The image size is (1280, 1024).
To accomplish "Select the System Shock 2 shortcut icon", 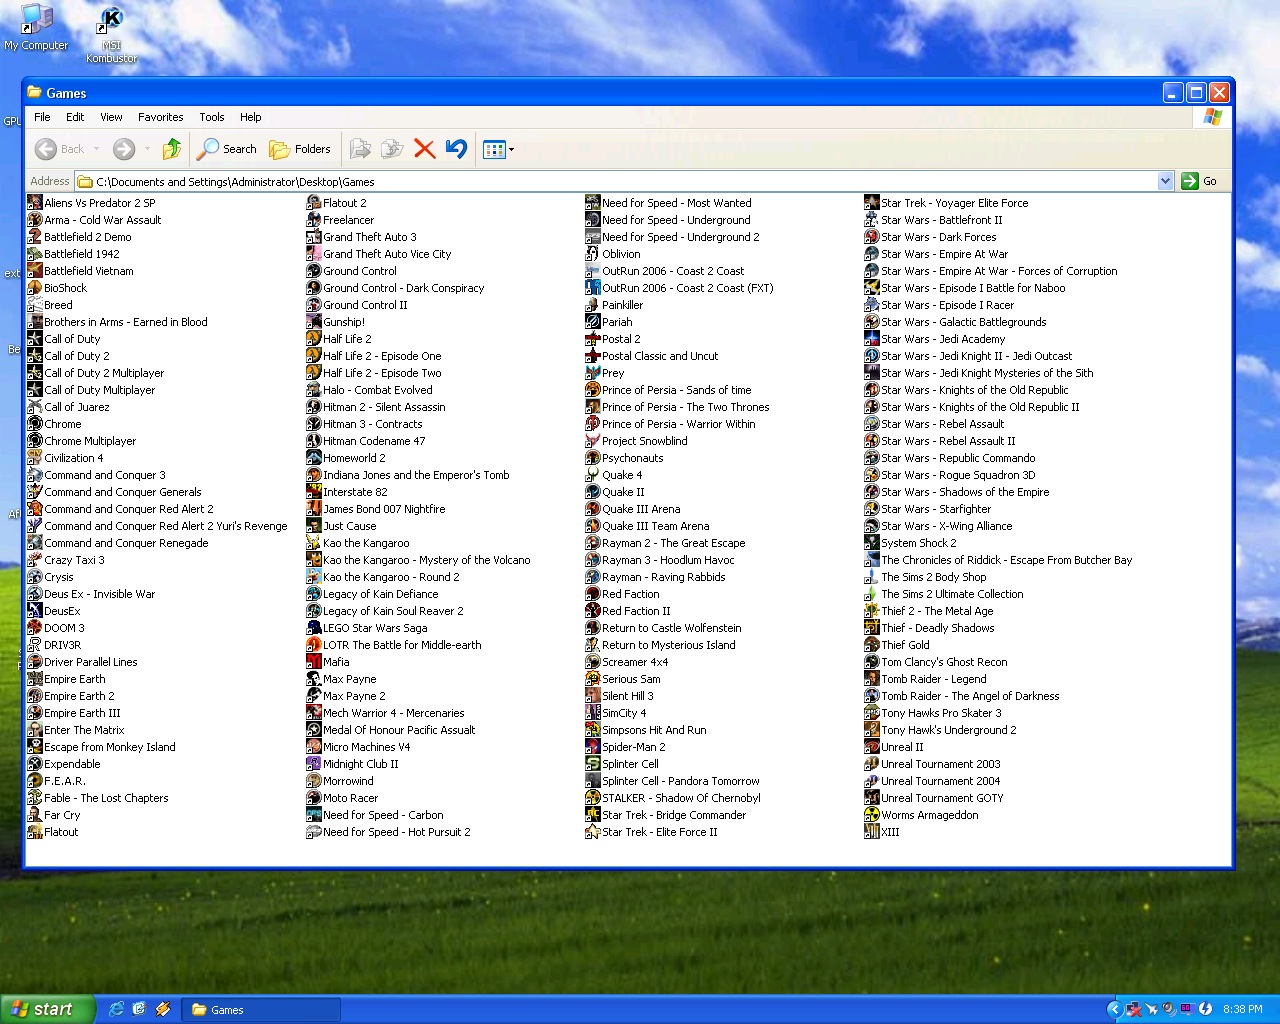I will (872, 543).
